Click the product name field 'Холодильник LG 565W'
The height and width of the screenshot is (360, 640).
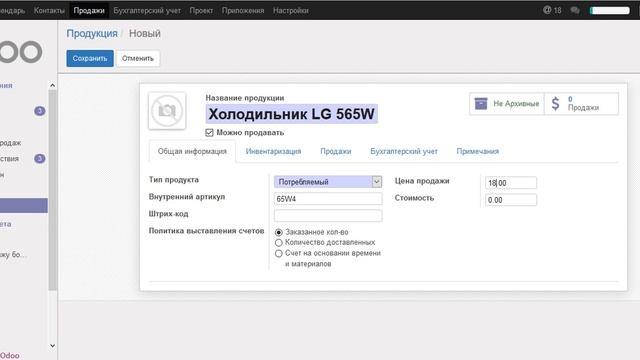pos(291,114)
